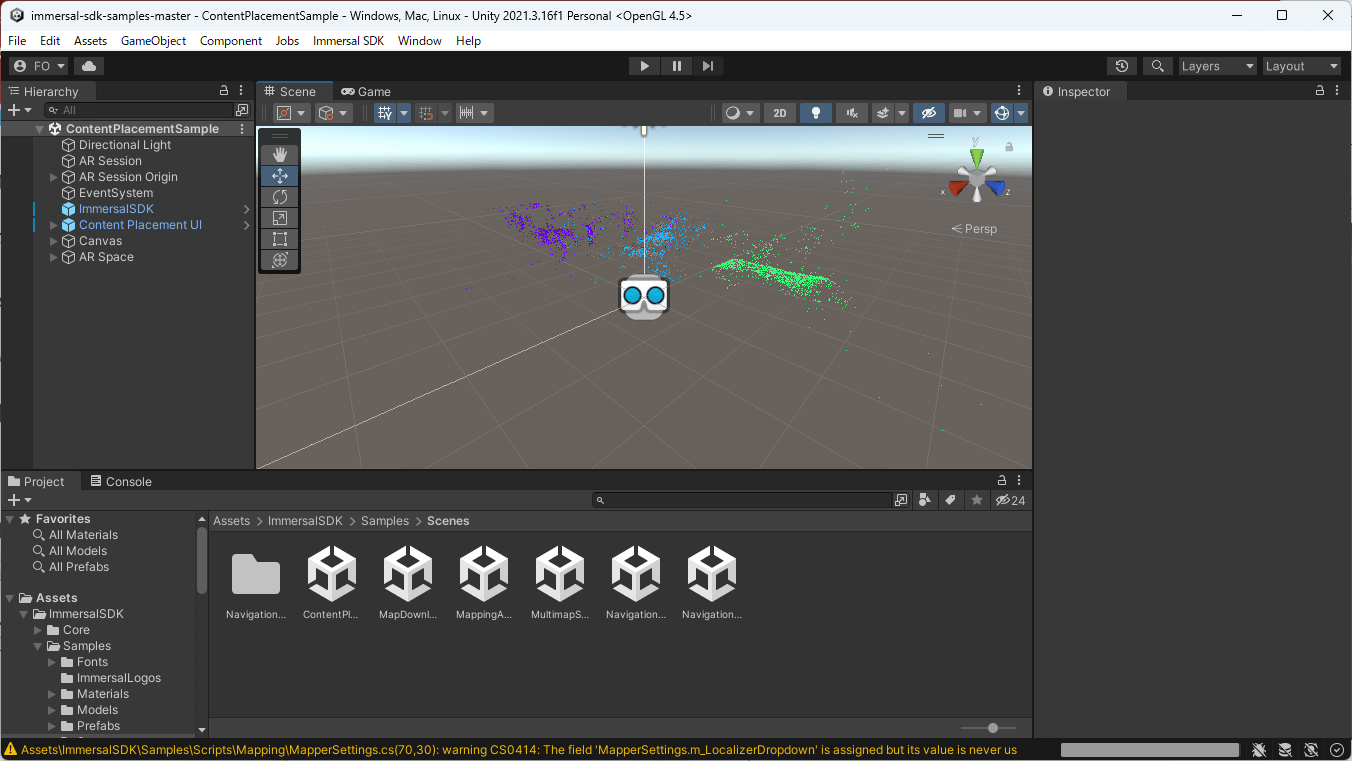Image resolution: width=1352 pixels, height=761 pixels.
Task: Click ImmersalSDK in the breadcrumb path
Action: coord(305,521)
